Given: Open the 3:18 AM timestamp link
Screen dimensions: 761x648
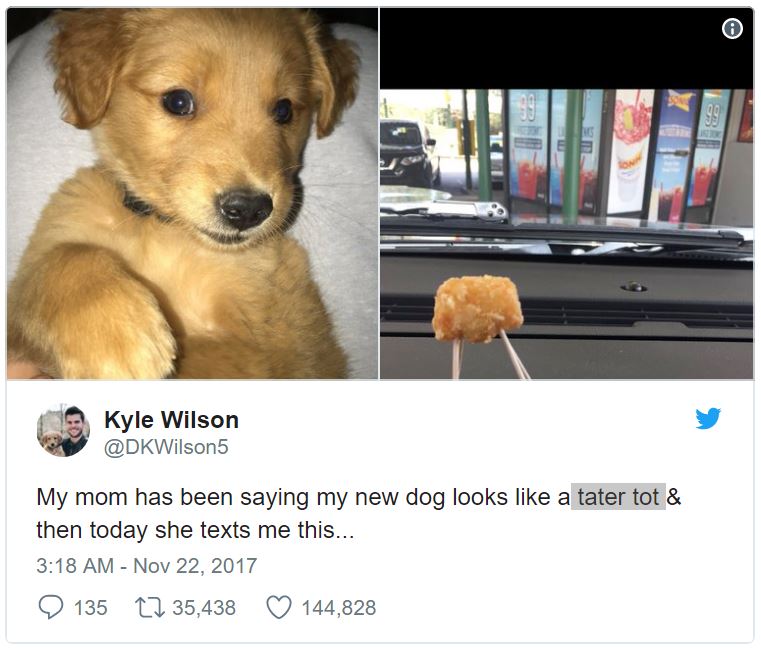Looking at the screenshot, I should pos(75,566).
